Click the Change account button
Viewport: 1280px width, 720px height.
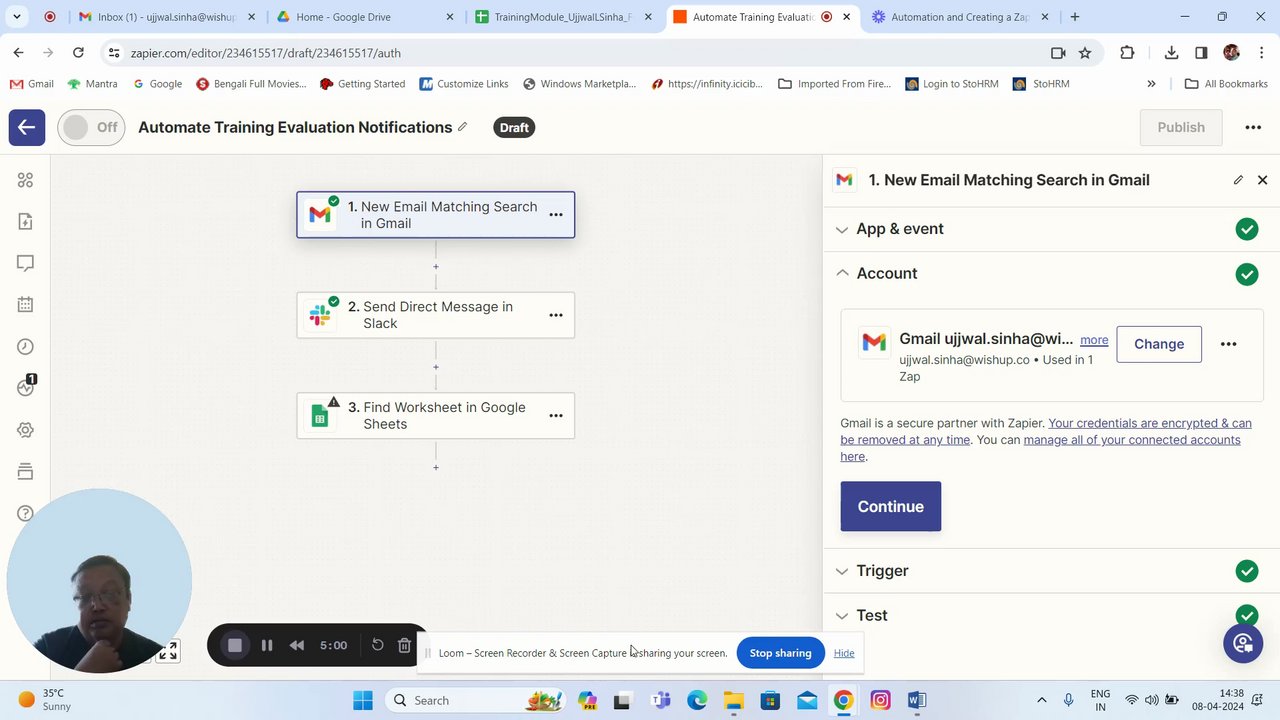(x=1159, y=344)
